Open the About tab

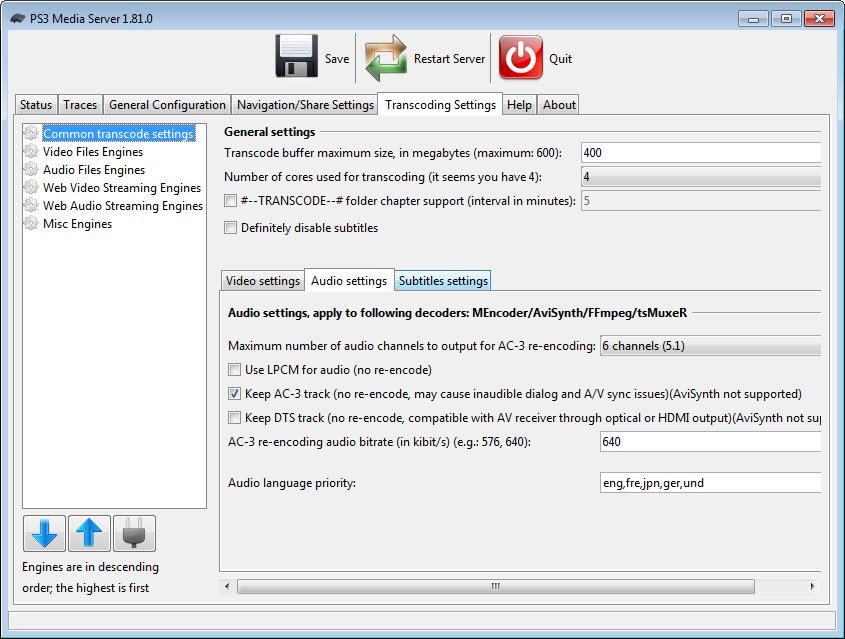(x=559, y=105)
